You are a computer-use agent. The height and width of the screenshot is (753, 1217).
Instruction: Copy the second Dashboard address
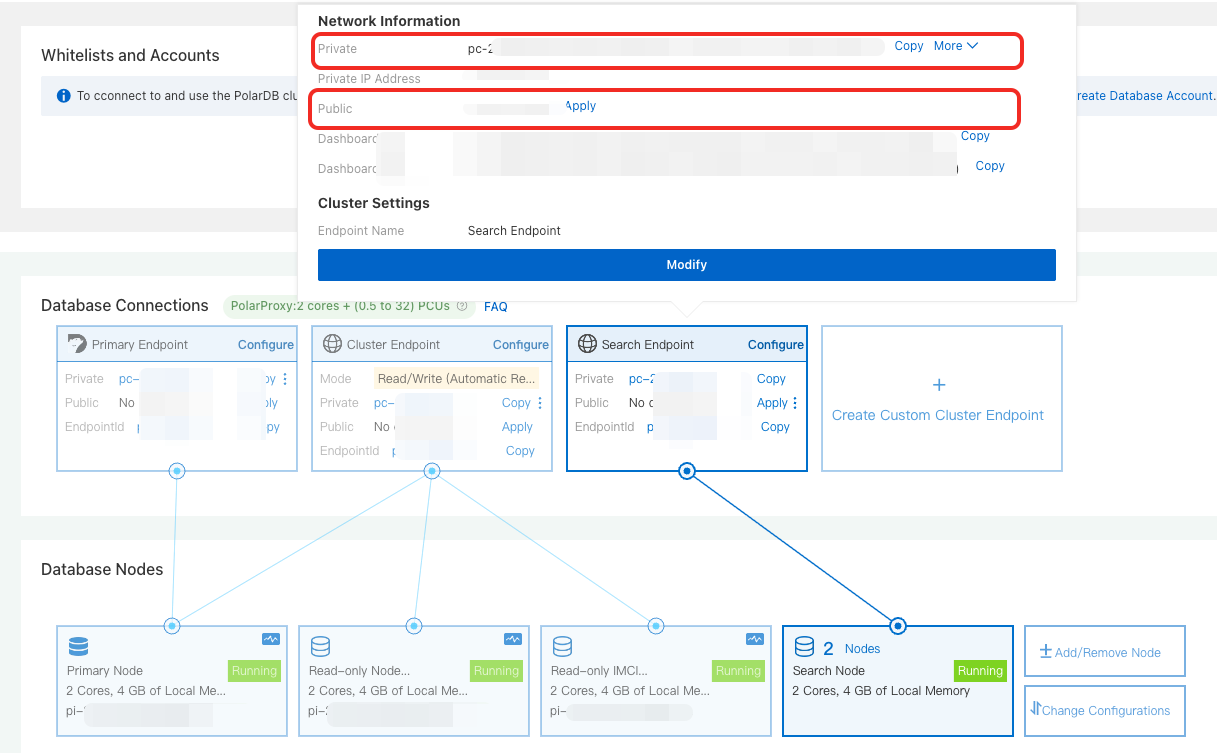pos(990,166)
